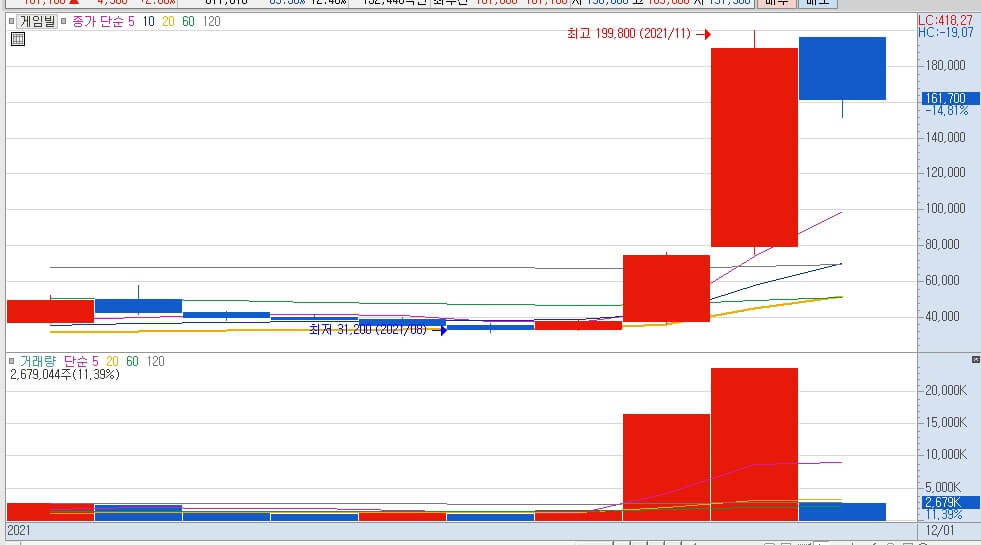
Task: Toggle the square marker before 거래량 label
Action: click(11, 361)
